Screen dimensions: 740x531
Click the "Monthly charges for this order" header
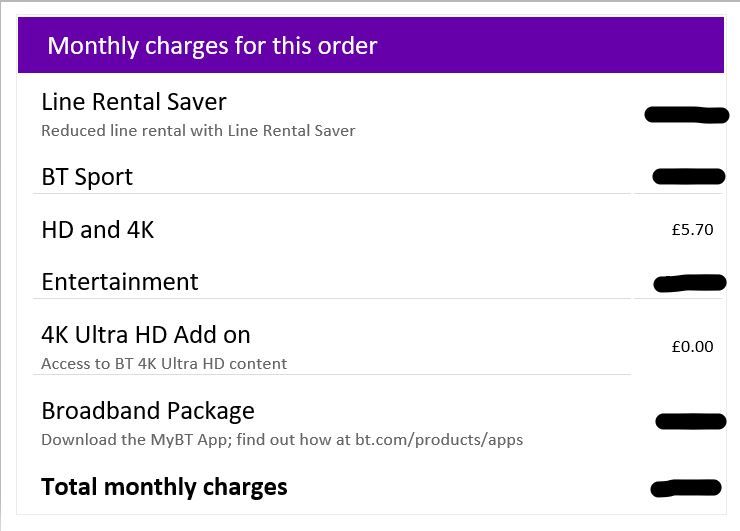point(212,46)
